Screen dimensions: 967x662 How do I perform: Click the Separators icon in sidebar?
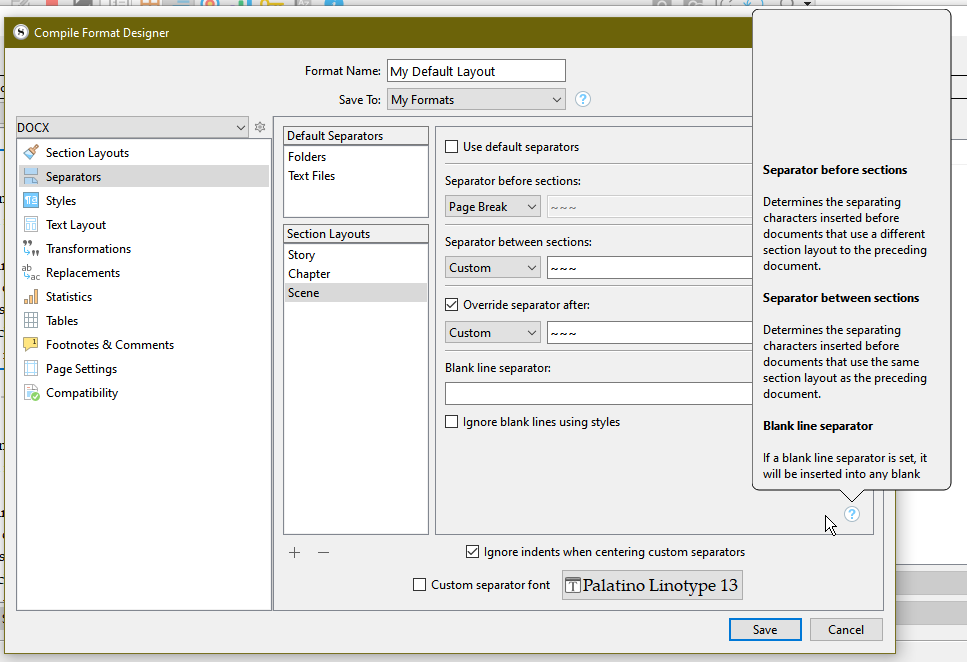coord(31,176)
